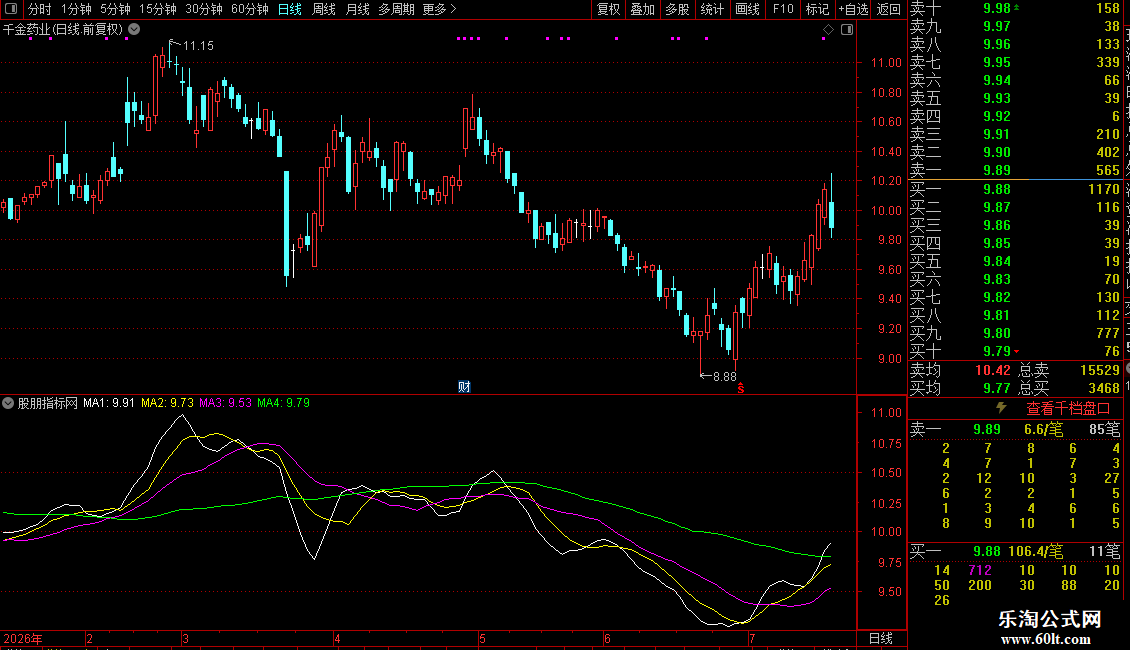Click the panel layout icon at top-left
Screen dimensions: 1130x650
pyautogui.click(x=11, y=9)
